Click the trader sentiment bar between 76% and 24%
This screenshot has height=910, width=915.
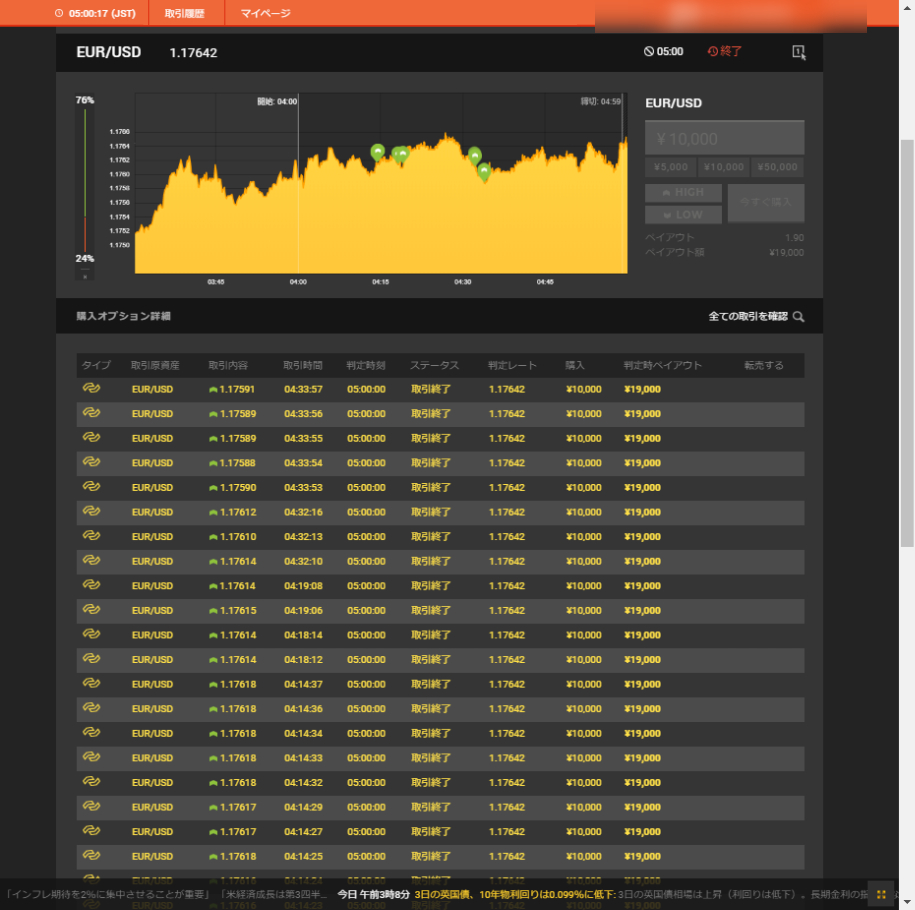coord(85,179)
